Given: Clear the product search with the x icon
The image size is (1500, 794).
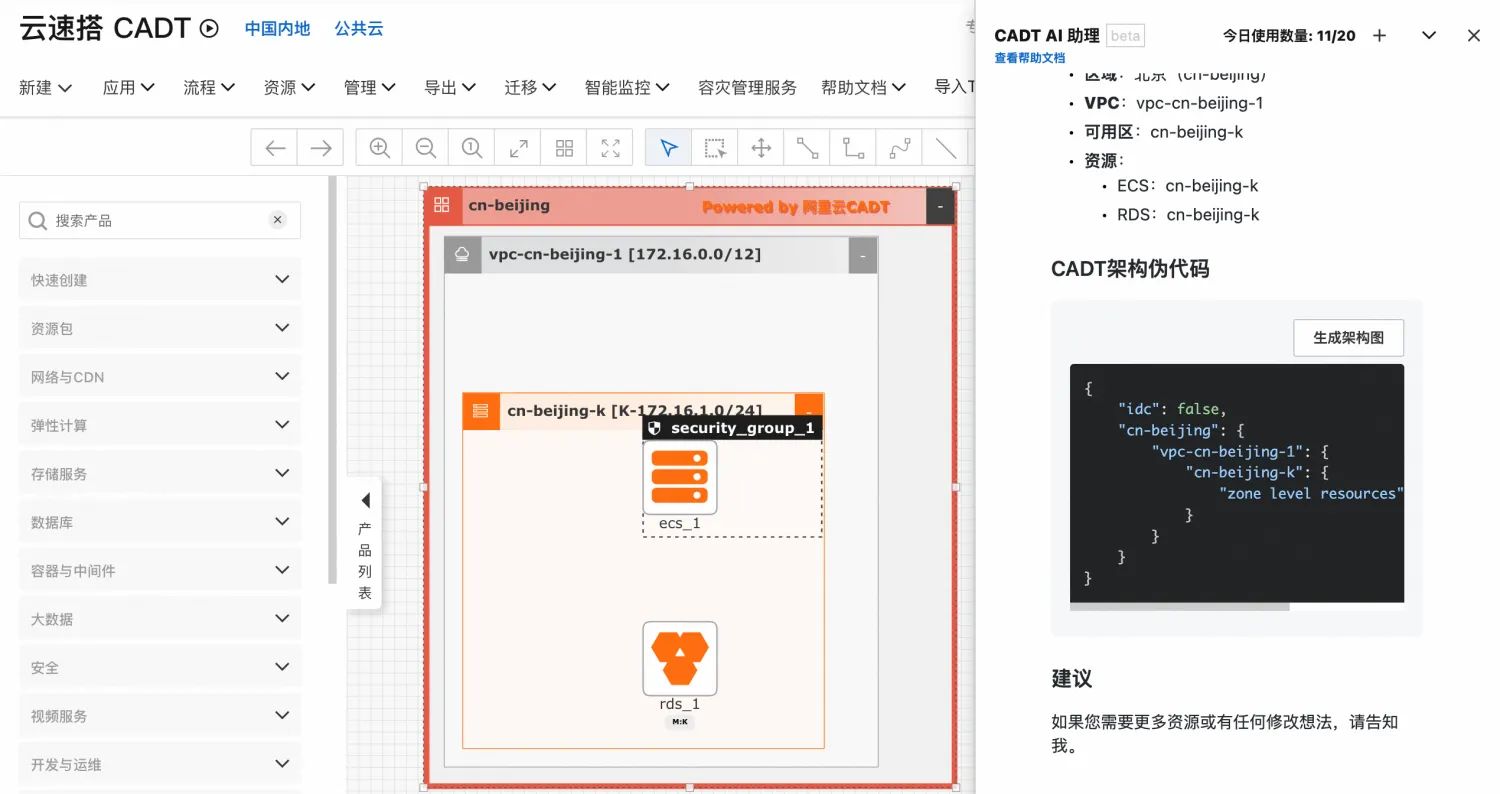Looking at the screenshot, I should (278, 220).
